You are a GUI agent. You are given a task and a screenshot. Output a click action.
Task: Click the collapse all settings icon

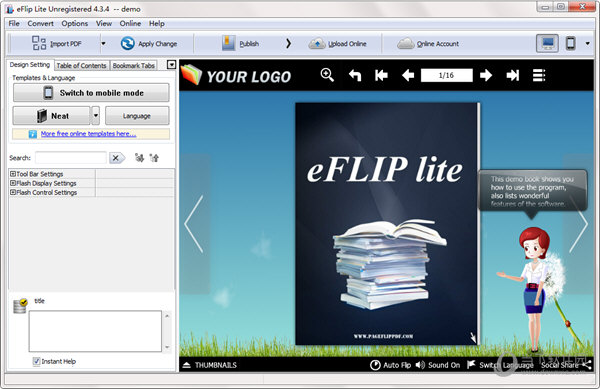tap(154, 158)
